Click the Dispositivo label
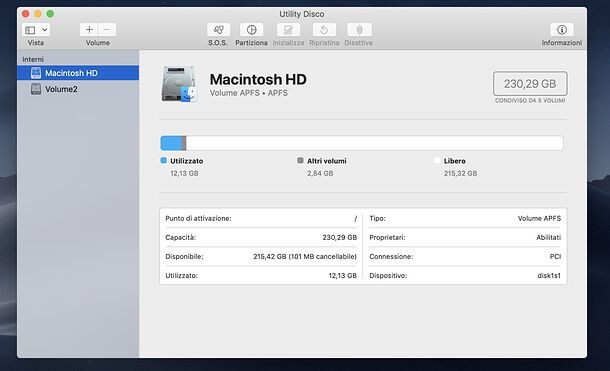The width and height of the screenshot is (610, 371). [x=388, y=275]
